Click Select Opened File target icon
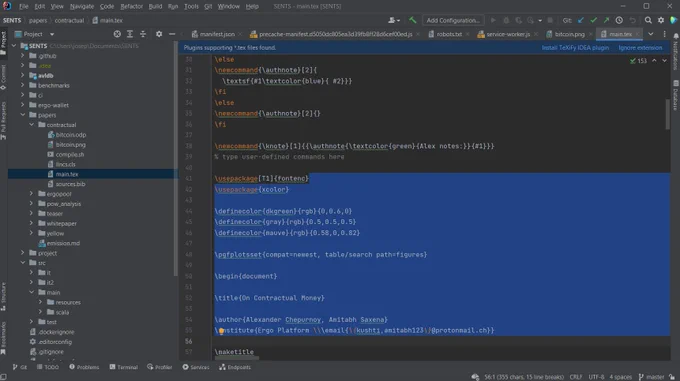 pyautogui.click(x=117, y=34)
